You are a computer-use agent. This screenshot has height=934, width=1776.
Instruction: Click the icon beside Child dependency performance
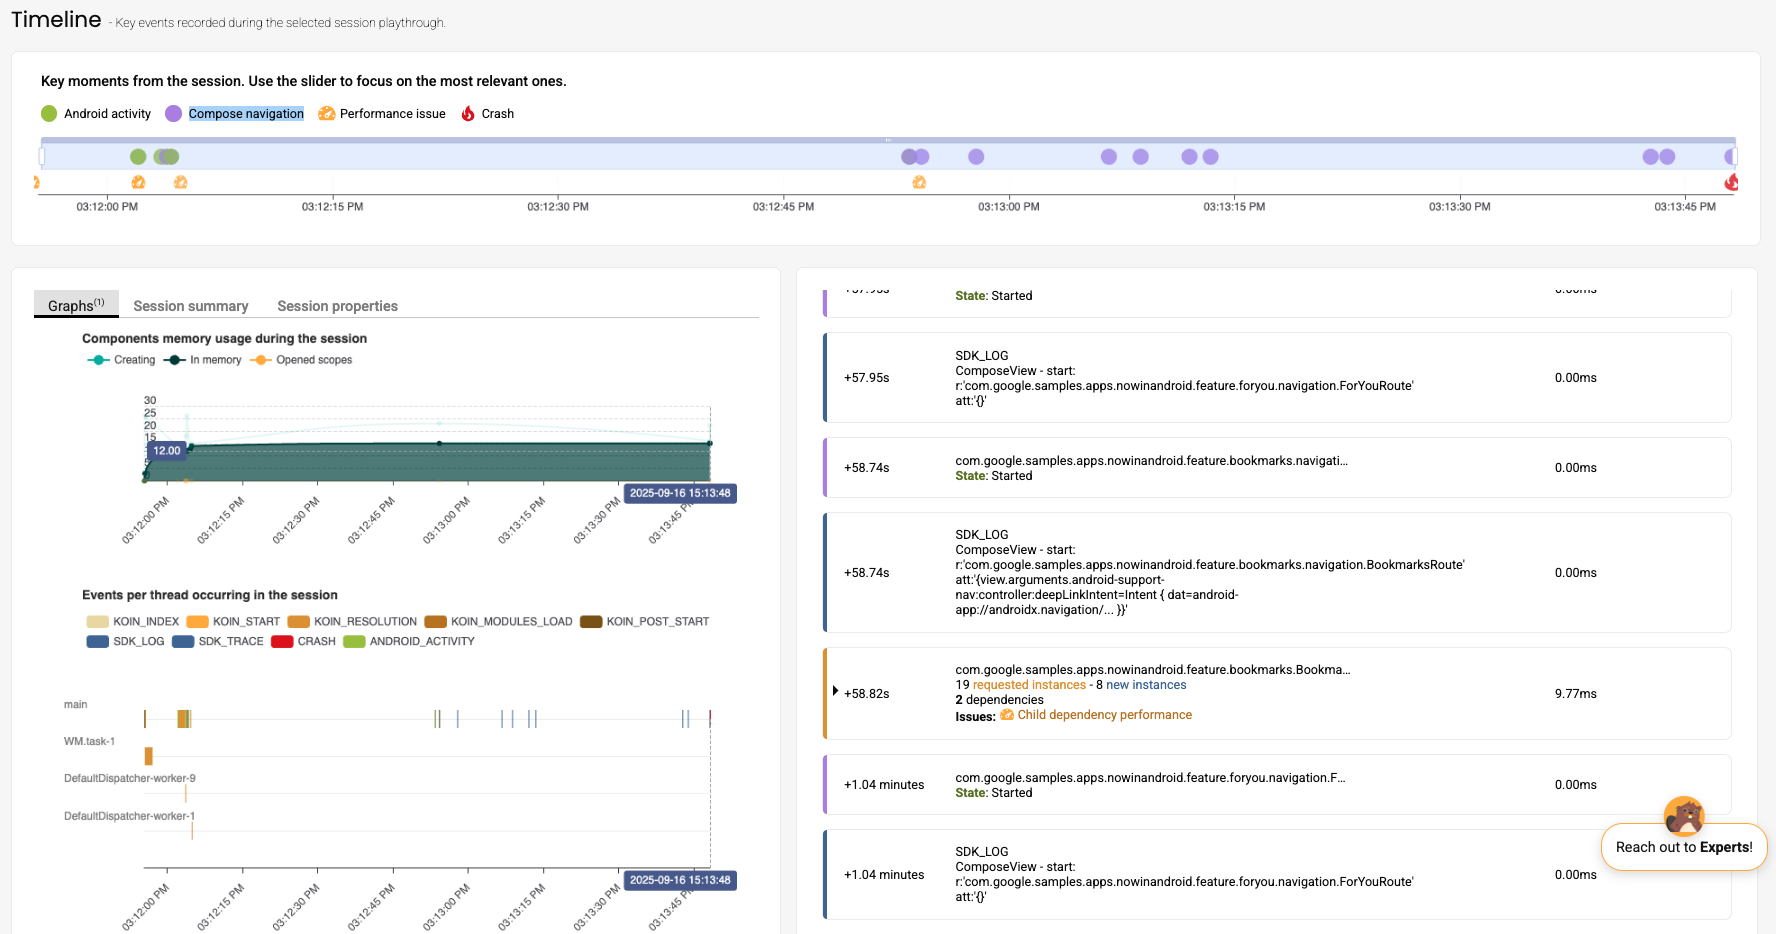tap(1007, 715)
